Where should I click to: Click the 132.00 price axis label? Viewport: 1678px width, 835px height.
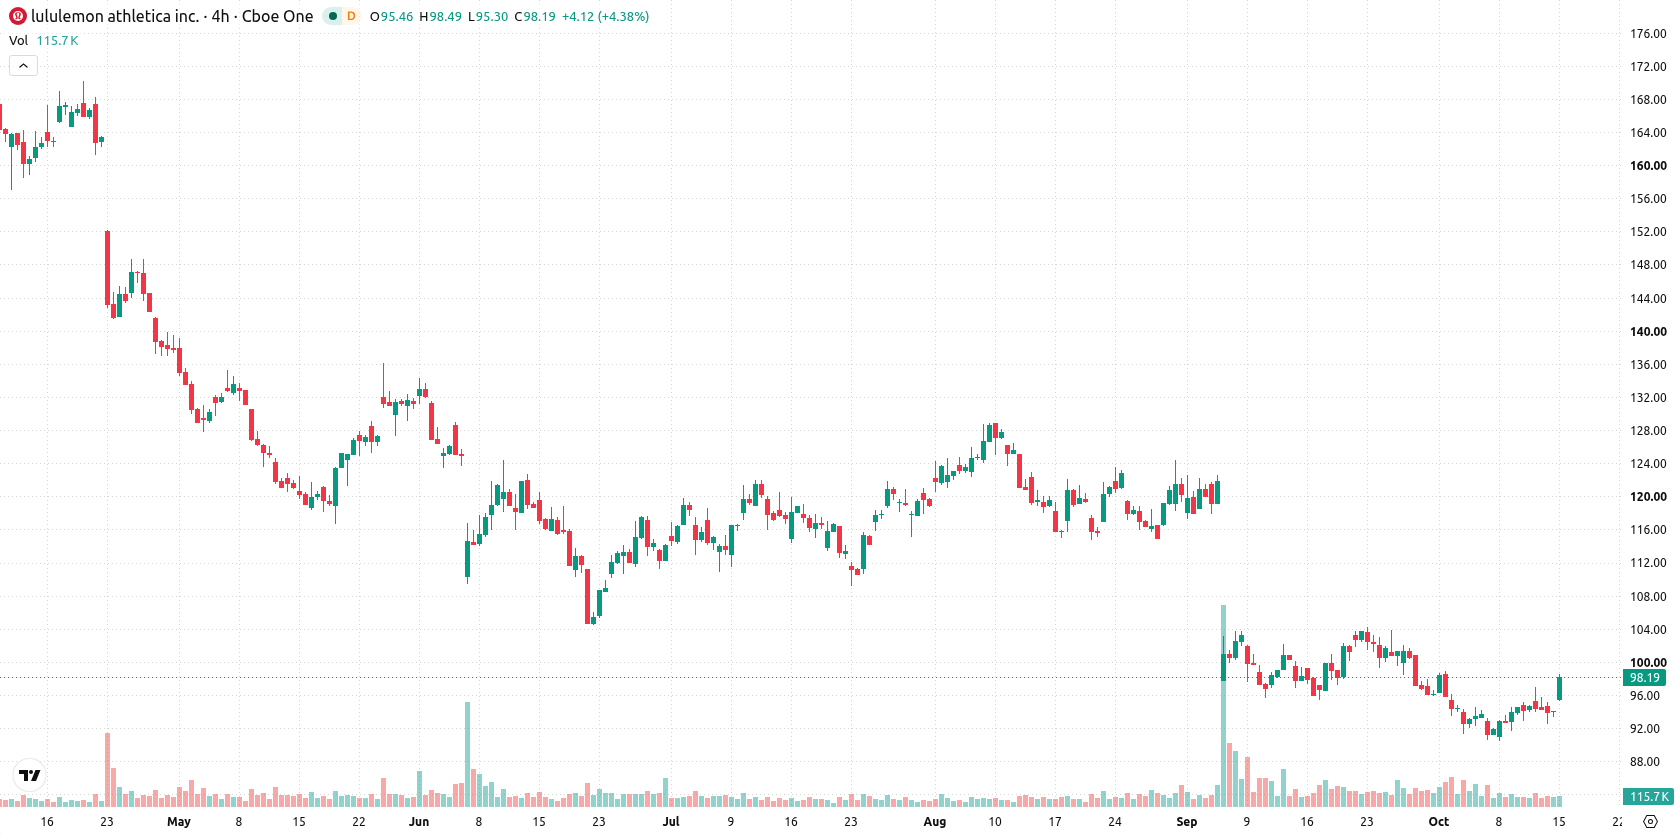[1648, 398]
